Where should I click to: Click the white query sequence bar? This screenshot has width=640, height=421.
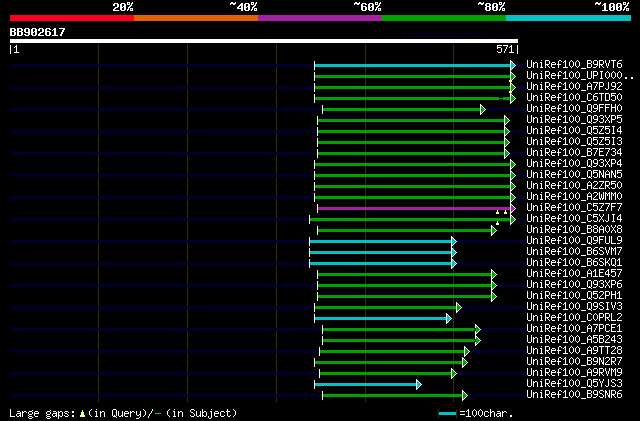264,41
